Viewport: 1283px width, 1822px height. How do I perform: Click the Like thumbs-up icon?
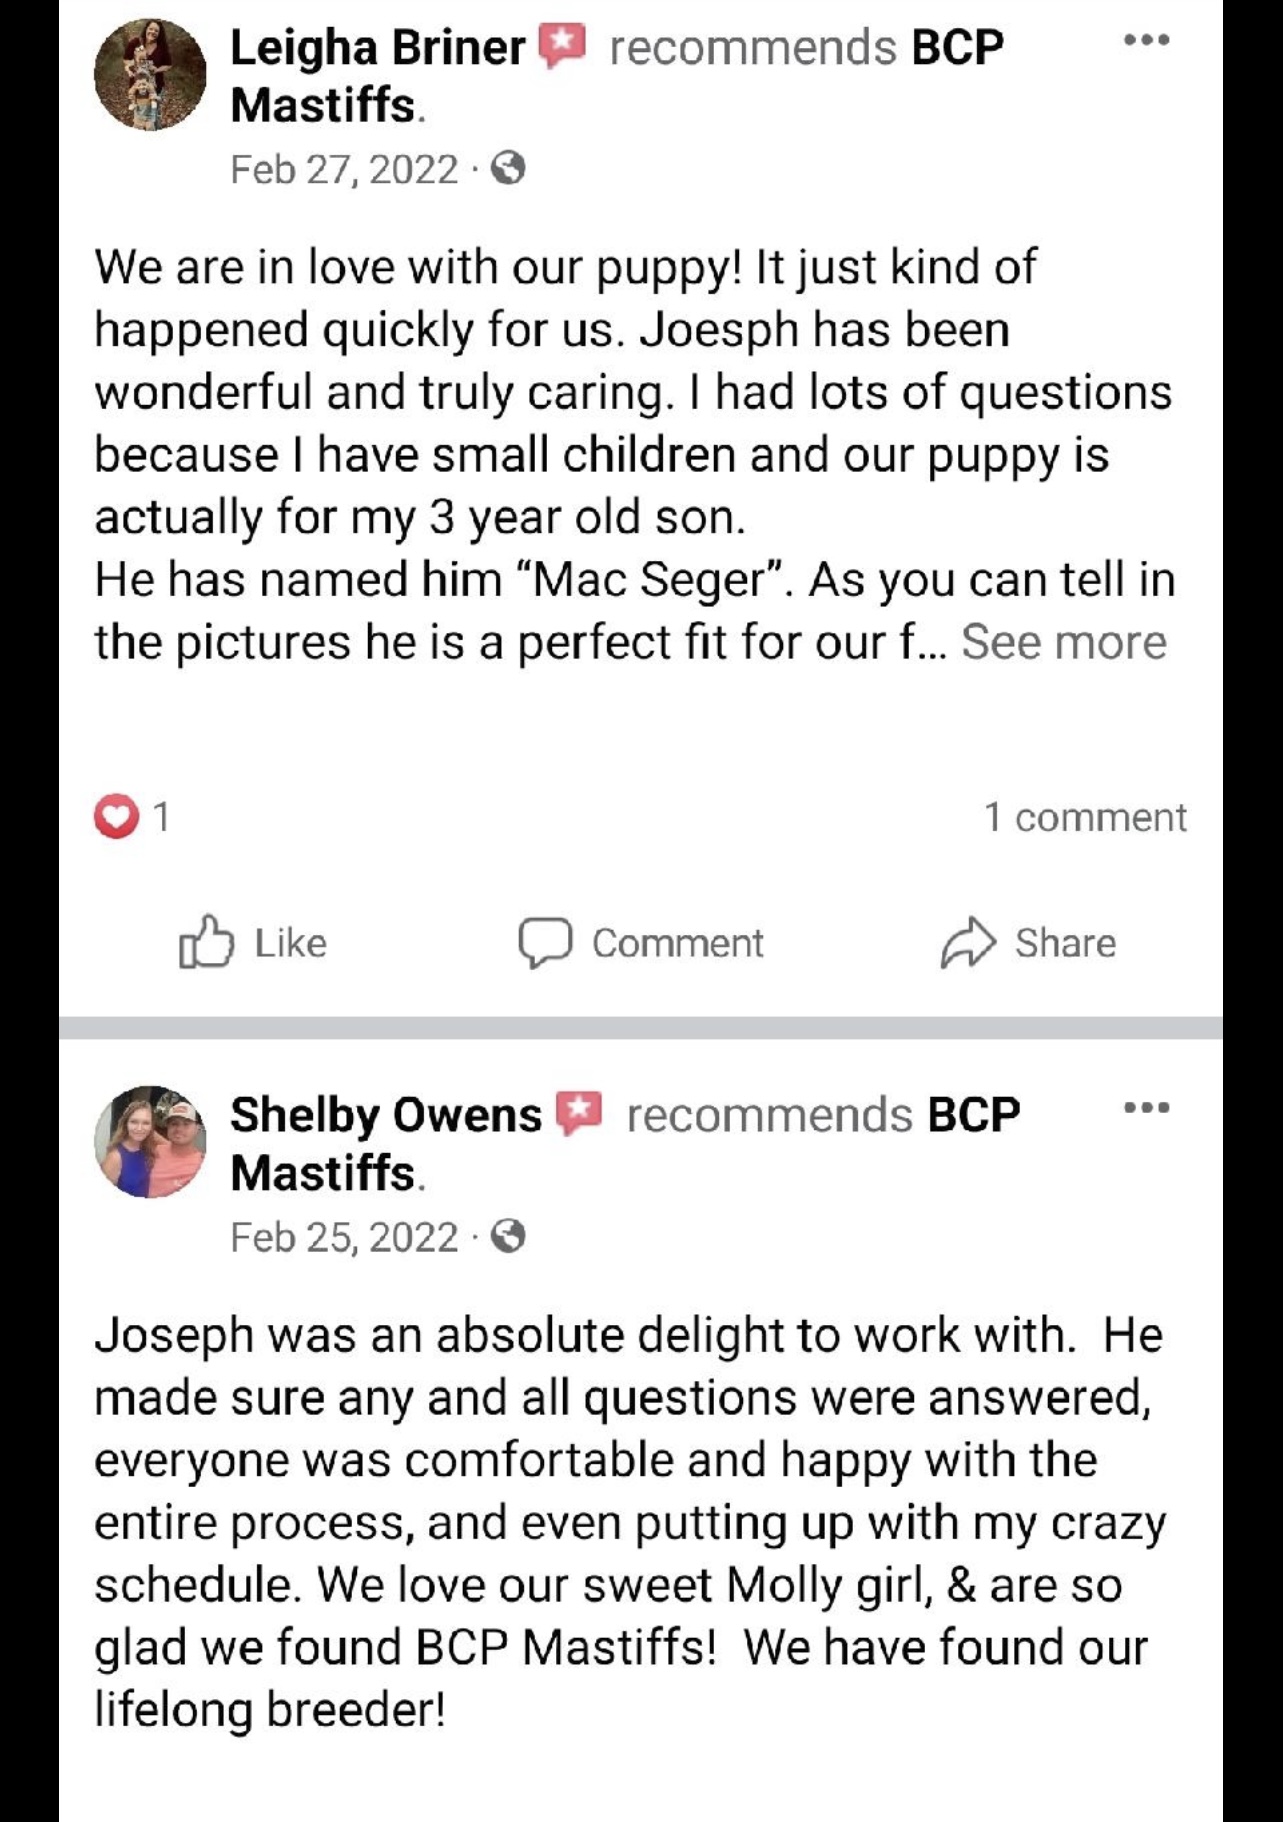(x=206, y=942)
